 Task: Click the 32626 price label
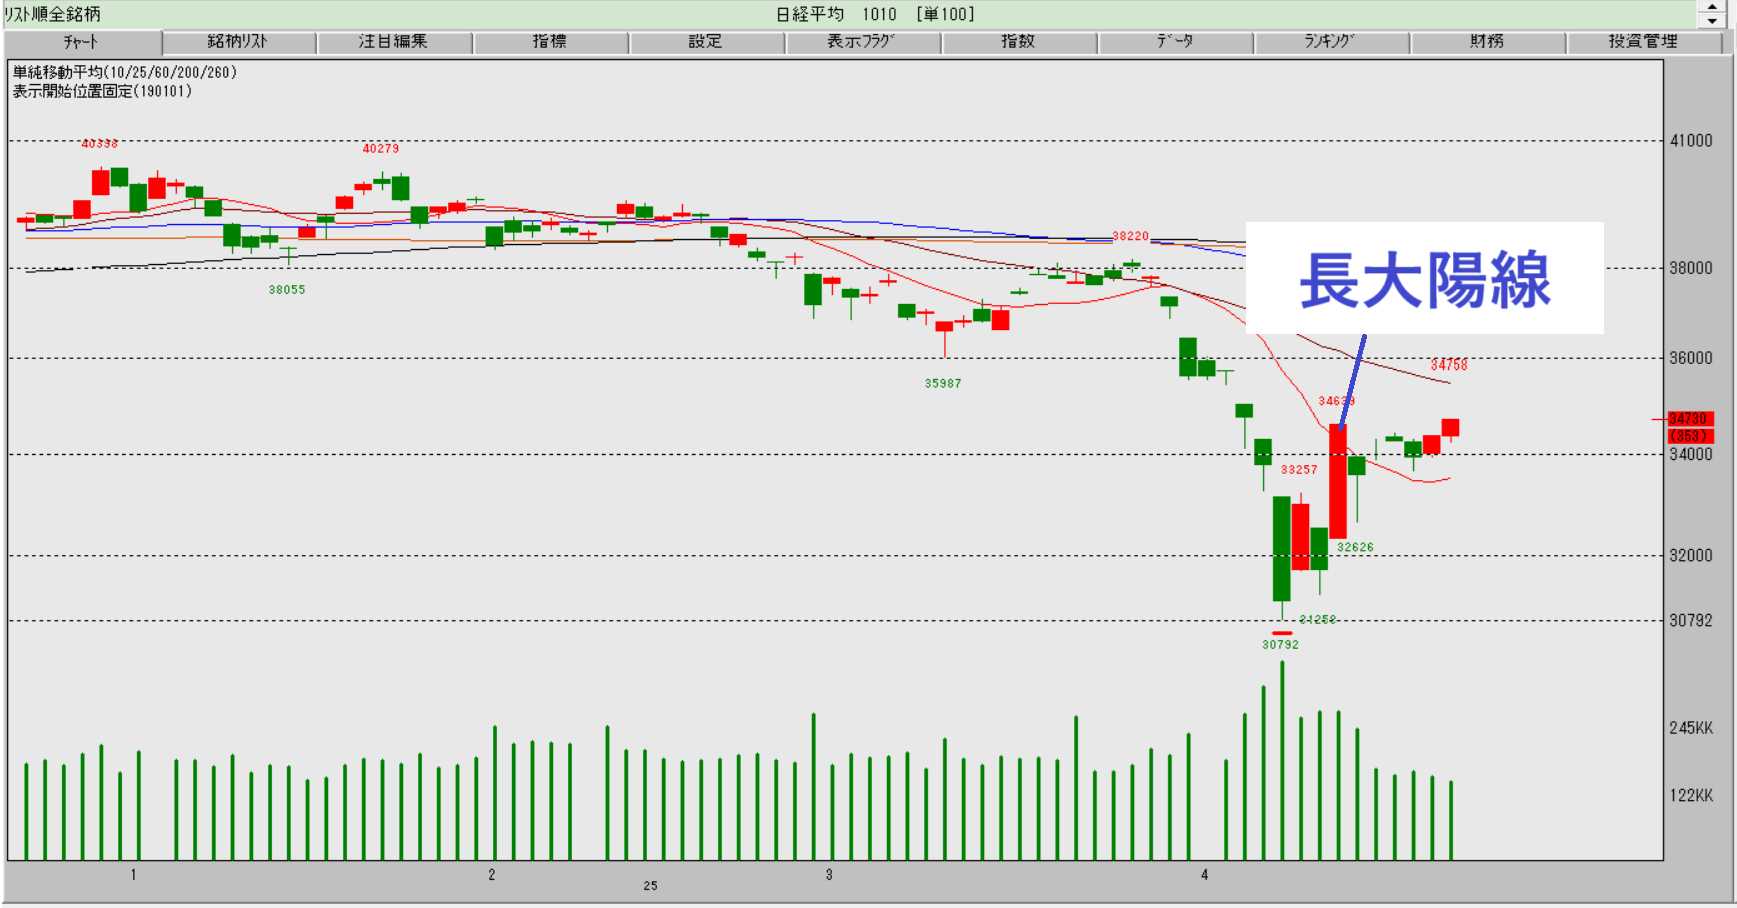click(x=1355, y=547)
